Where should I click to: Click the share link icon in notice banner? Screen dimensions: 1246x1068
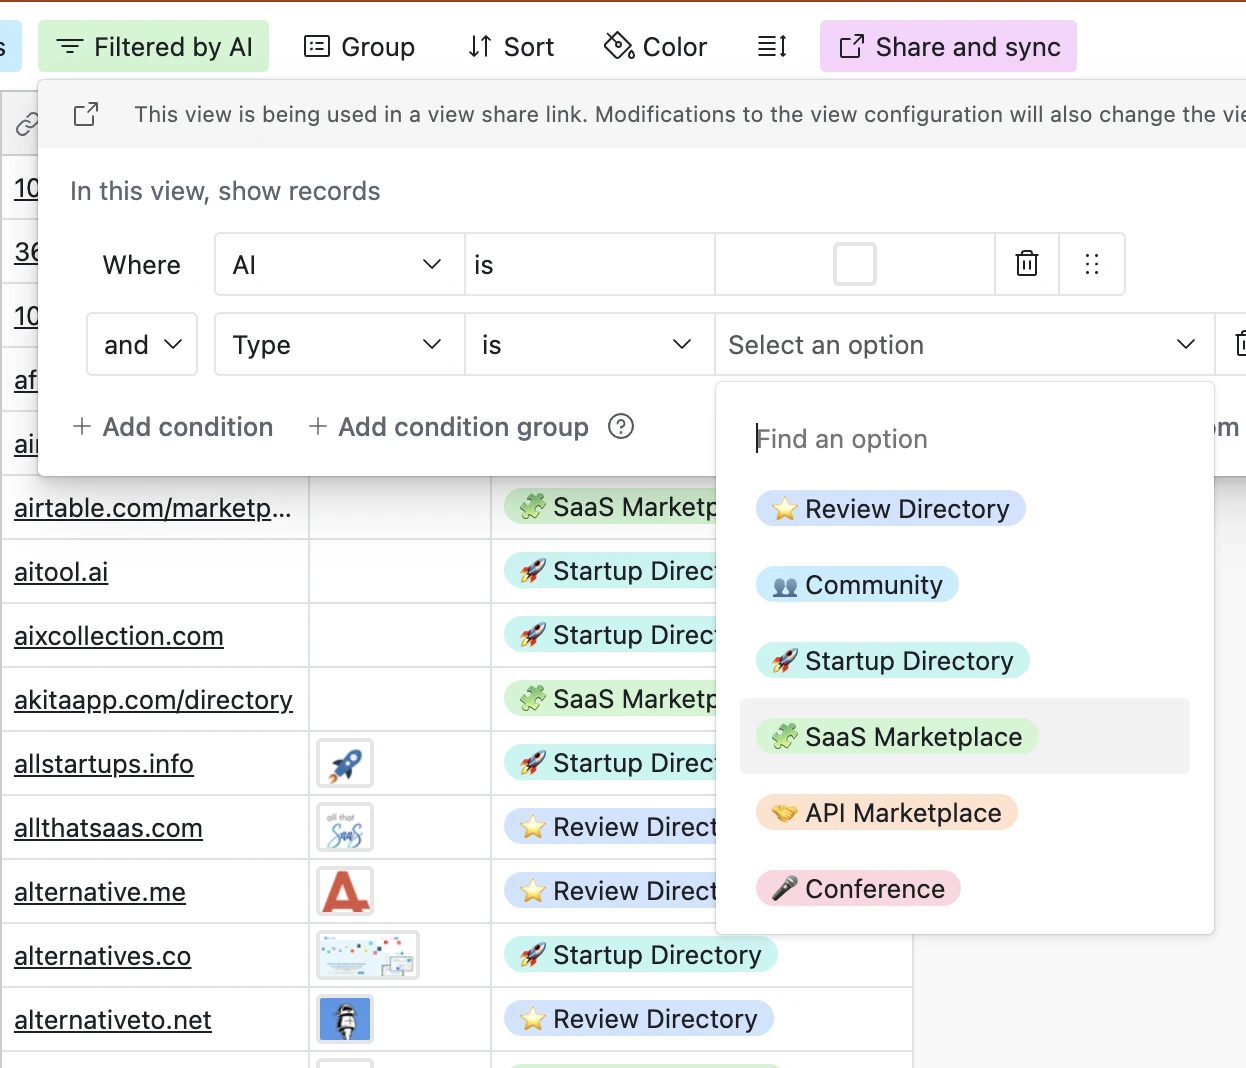(86, 115)
